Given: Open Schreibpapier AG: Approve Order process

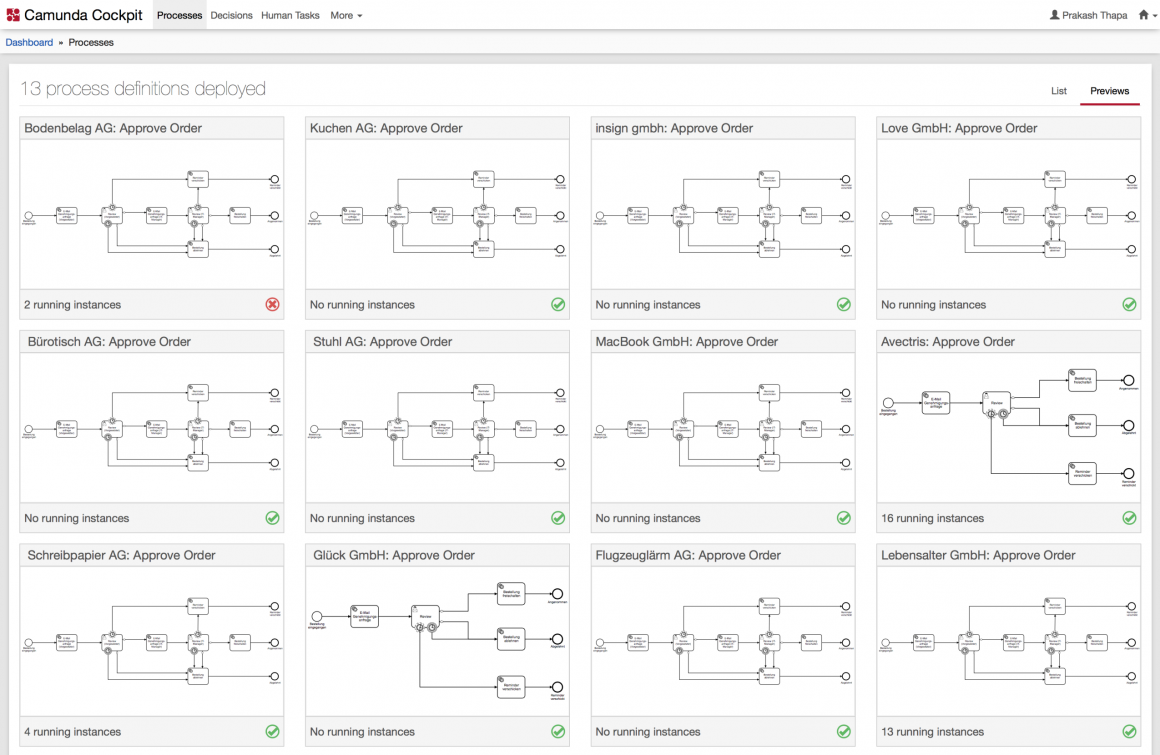Looking at the screenshot, I should coord(121,555).
